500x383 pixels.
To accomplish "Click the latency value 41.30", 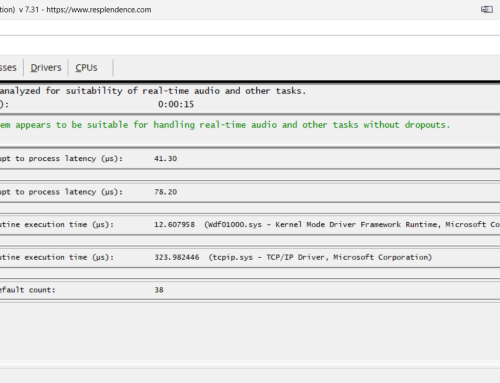I will pyautogui.click(x=165, y=159).
